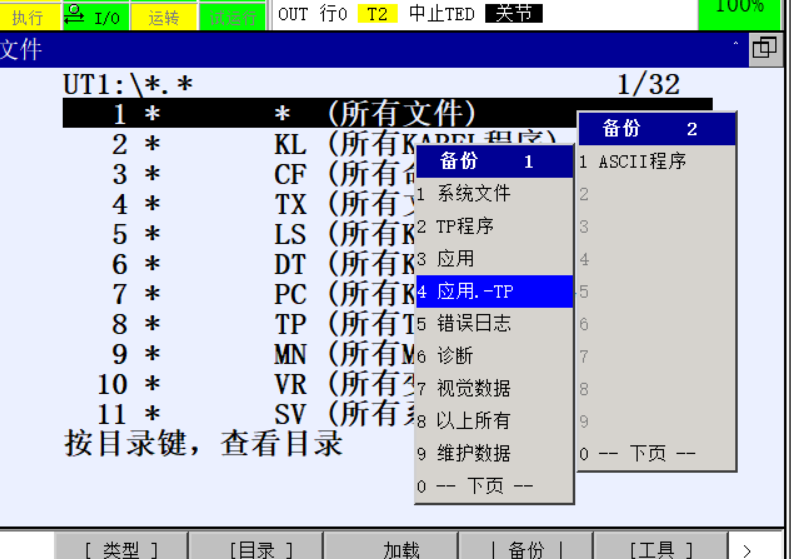Click the window split icon in title bar

point(764,48)
